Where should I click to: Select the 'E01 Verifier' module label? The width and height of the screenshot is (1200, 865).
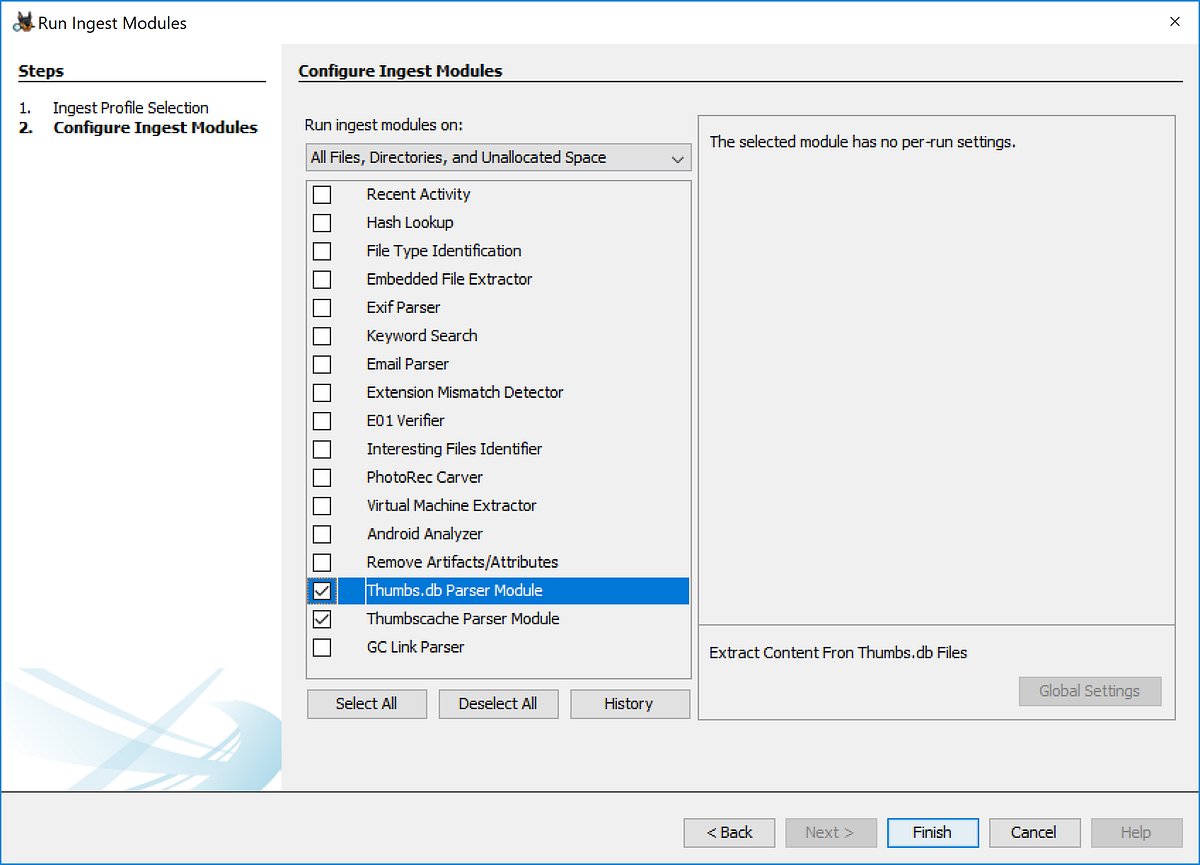tap(405, 421)
